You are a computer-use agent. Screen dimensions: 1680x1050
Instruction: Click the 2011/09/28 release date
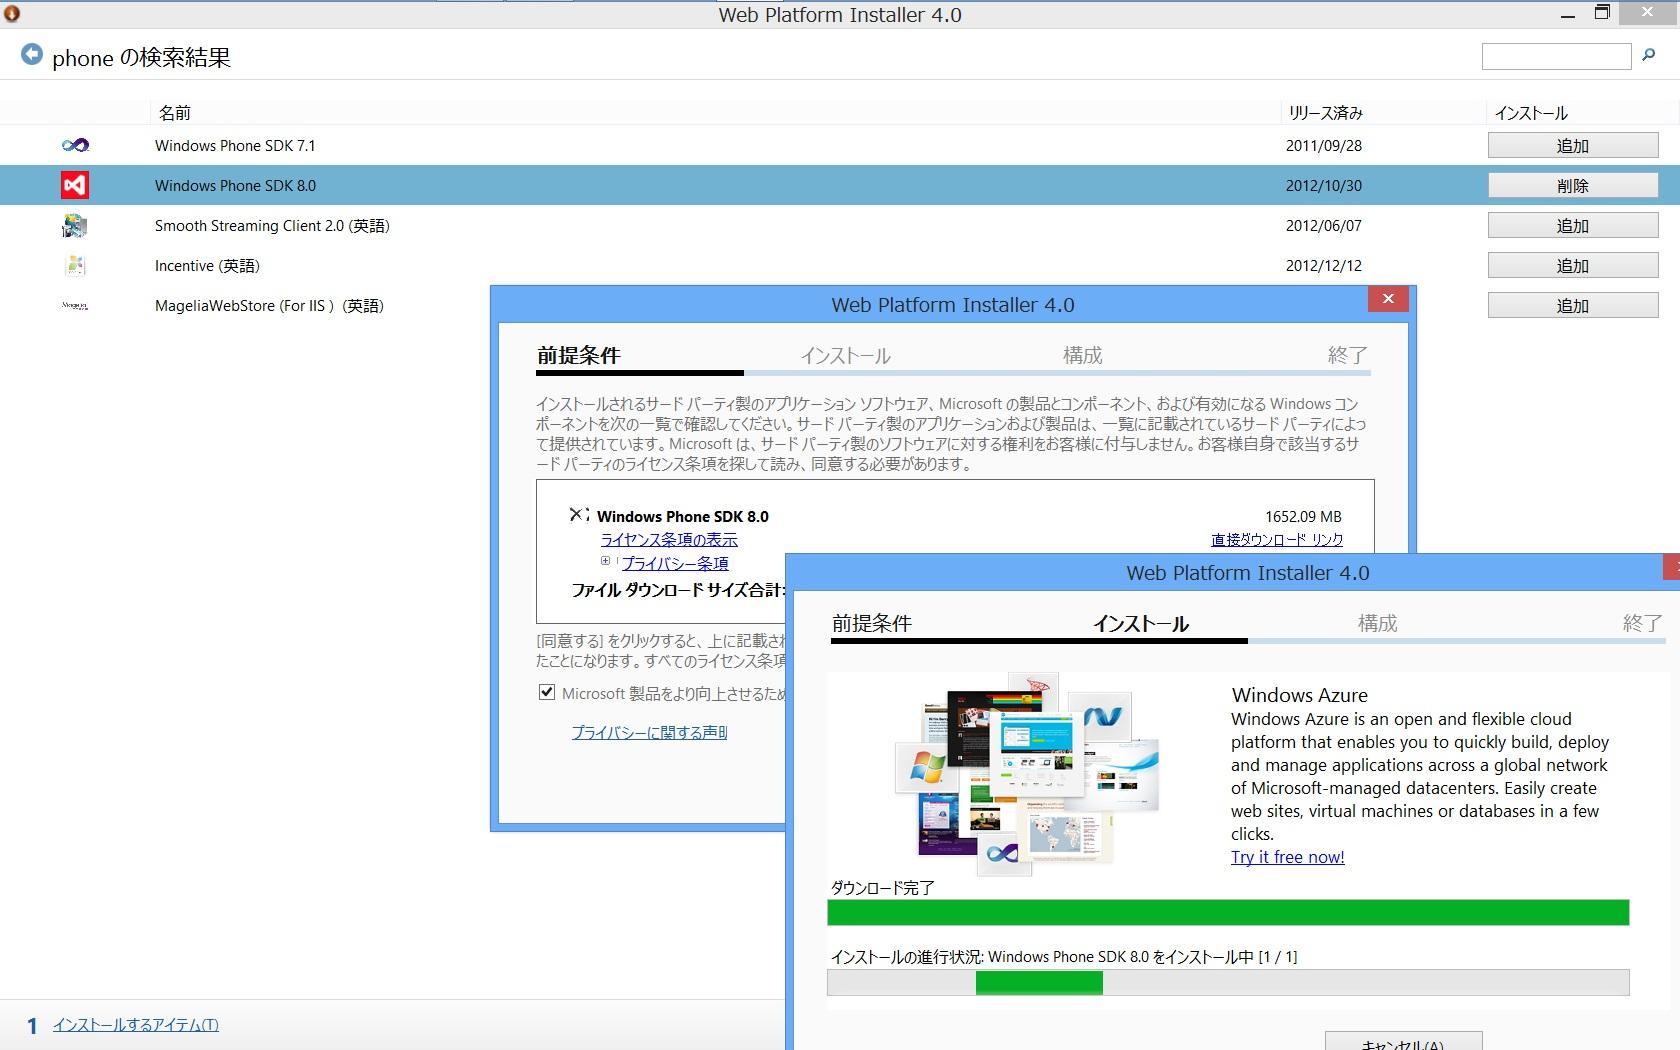(1324, 146)
